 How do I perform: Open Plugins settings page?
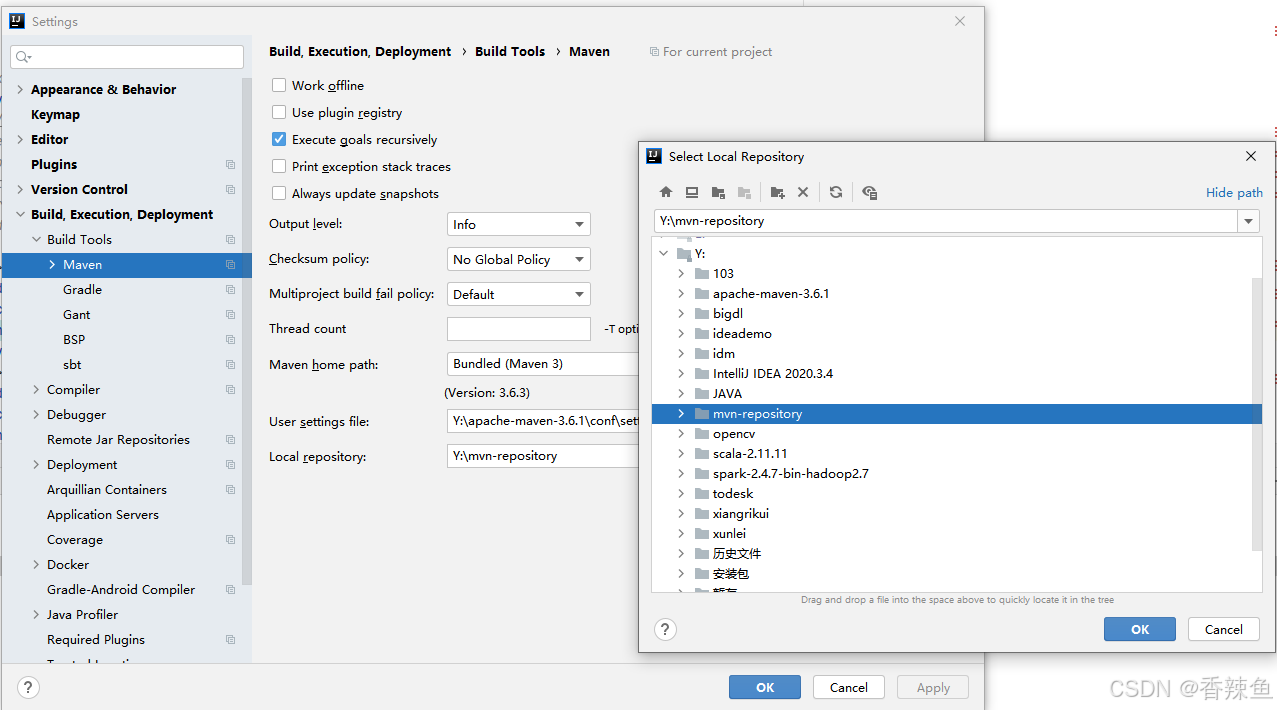54,164
